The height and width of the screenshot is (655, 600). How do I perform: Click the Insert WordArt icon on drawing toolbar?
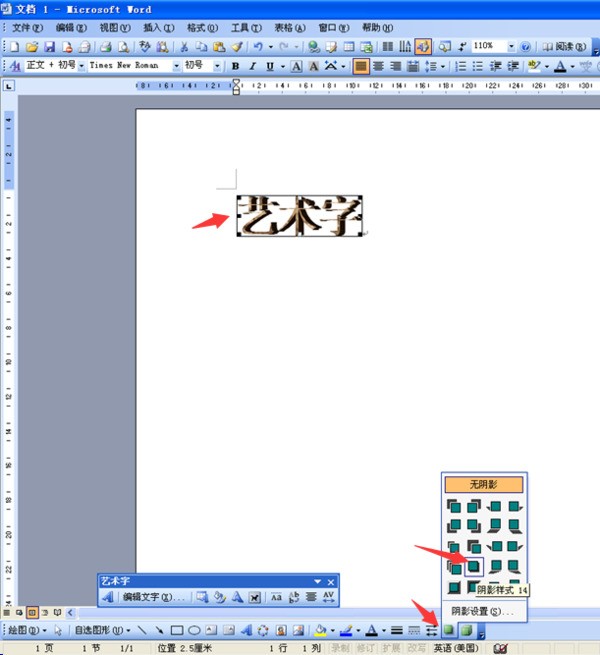coord(229,631)
